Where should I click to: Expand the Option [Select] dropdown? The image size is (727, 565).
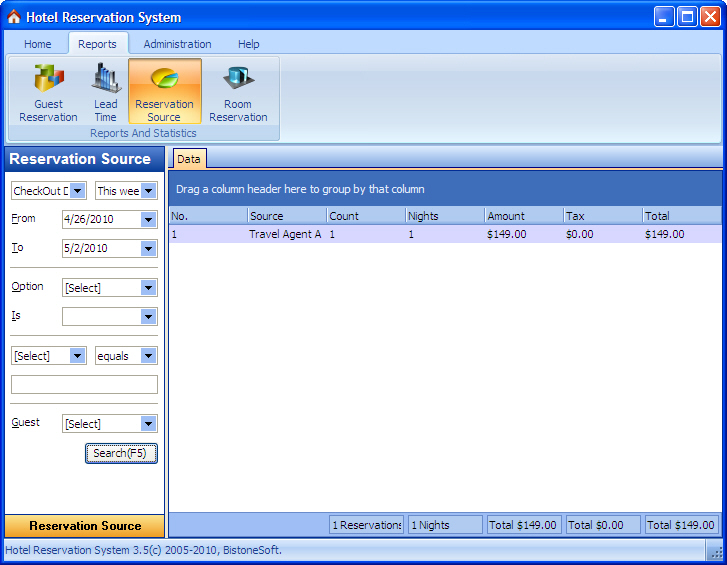148,288
